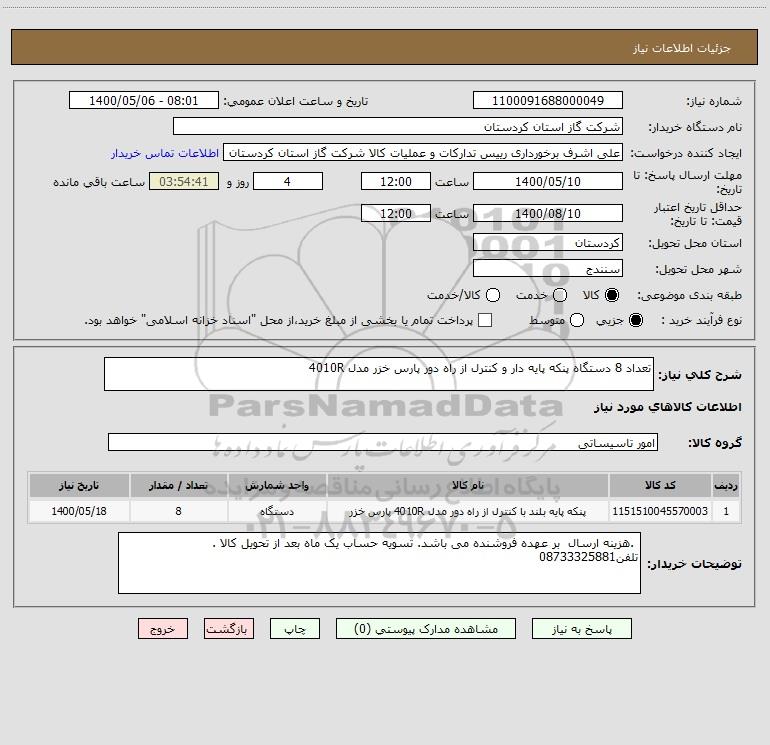
Task: Click the تعداد / مقدار column header
Action: (x=178, y=485)
